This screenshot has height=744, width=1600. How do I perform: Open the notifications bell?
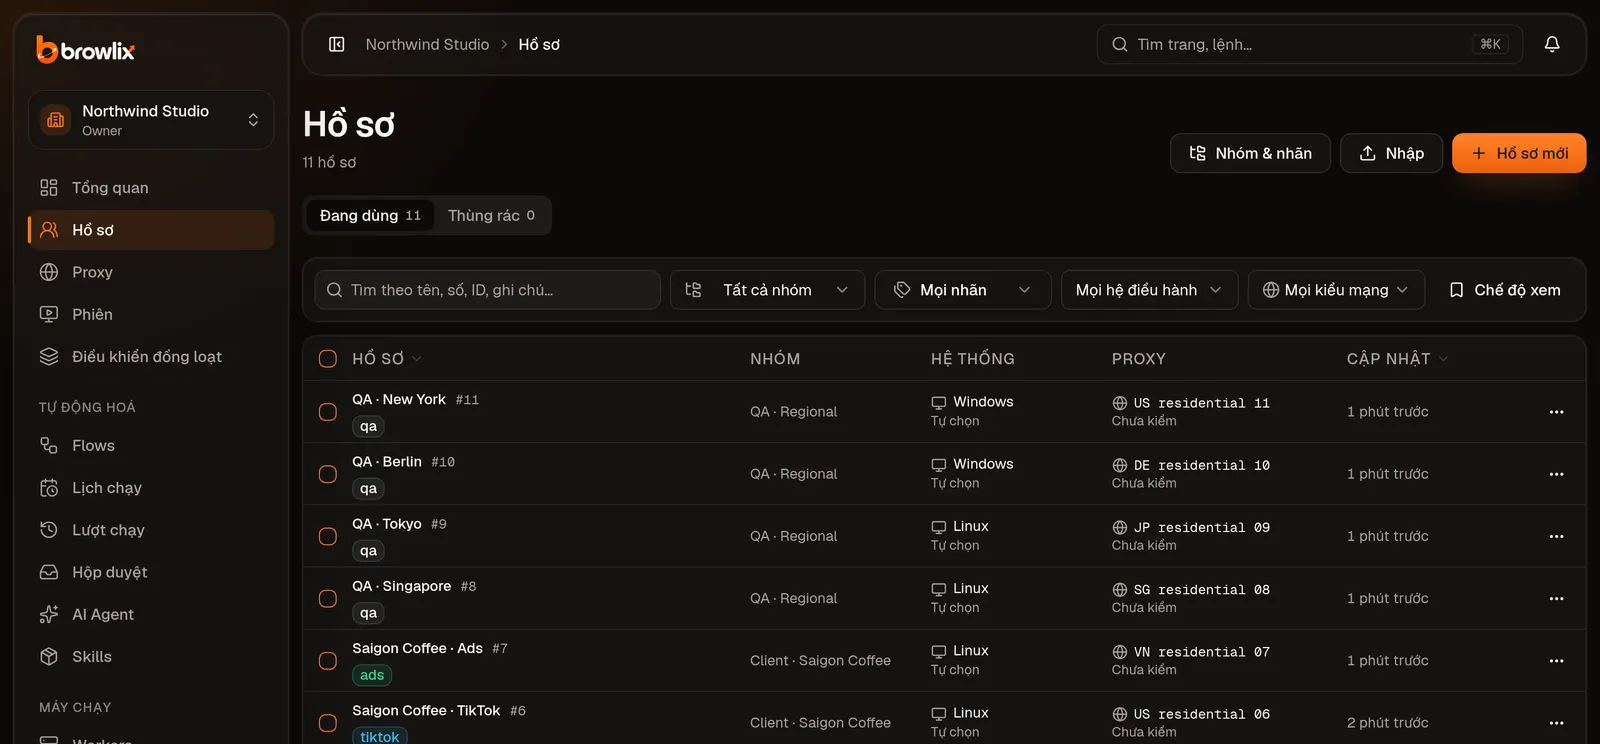[1552, 44]
